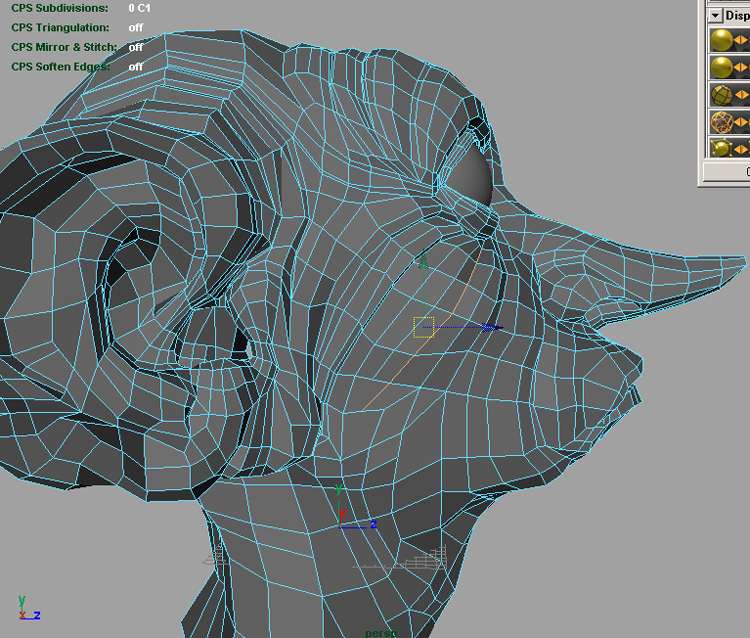Open the dropdown arrow beside Disp
This screenshot has width=750, height=638.
click(x=714, y=15)
